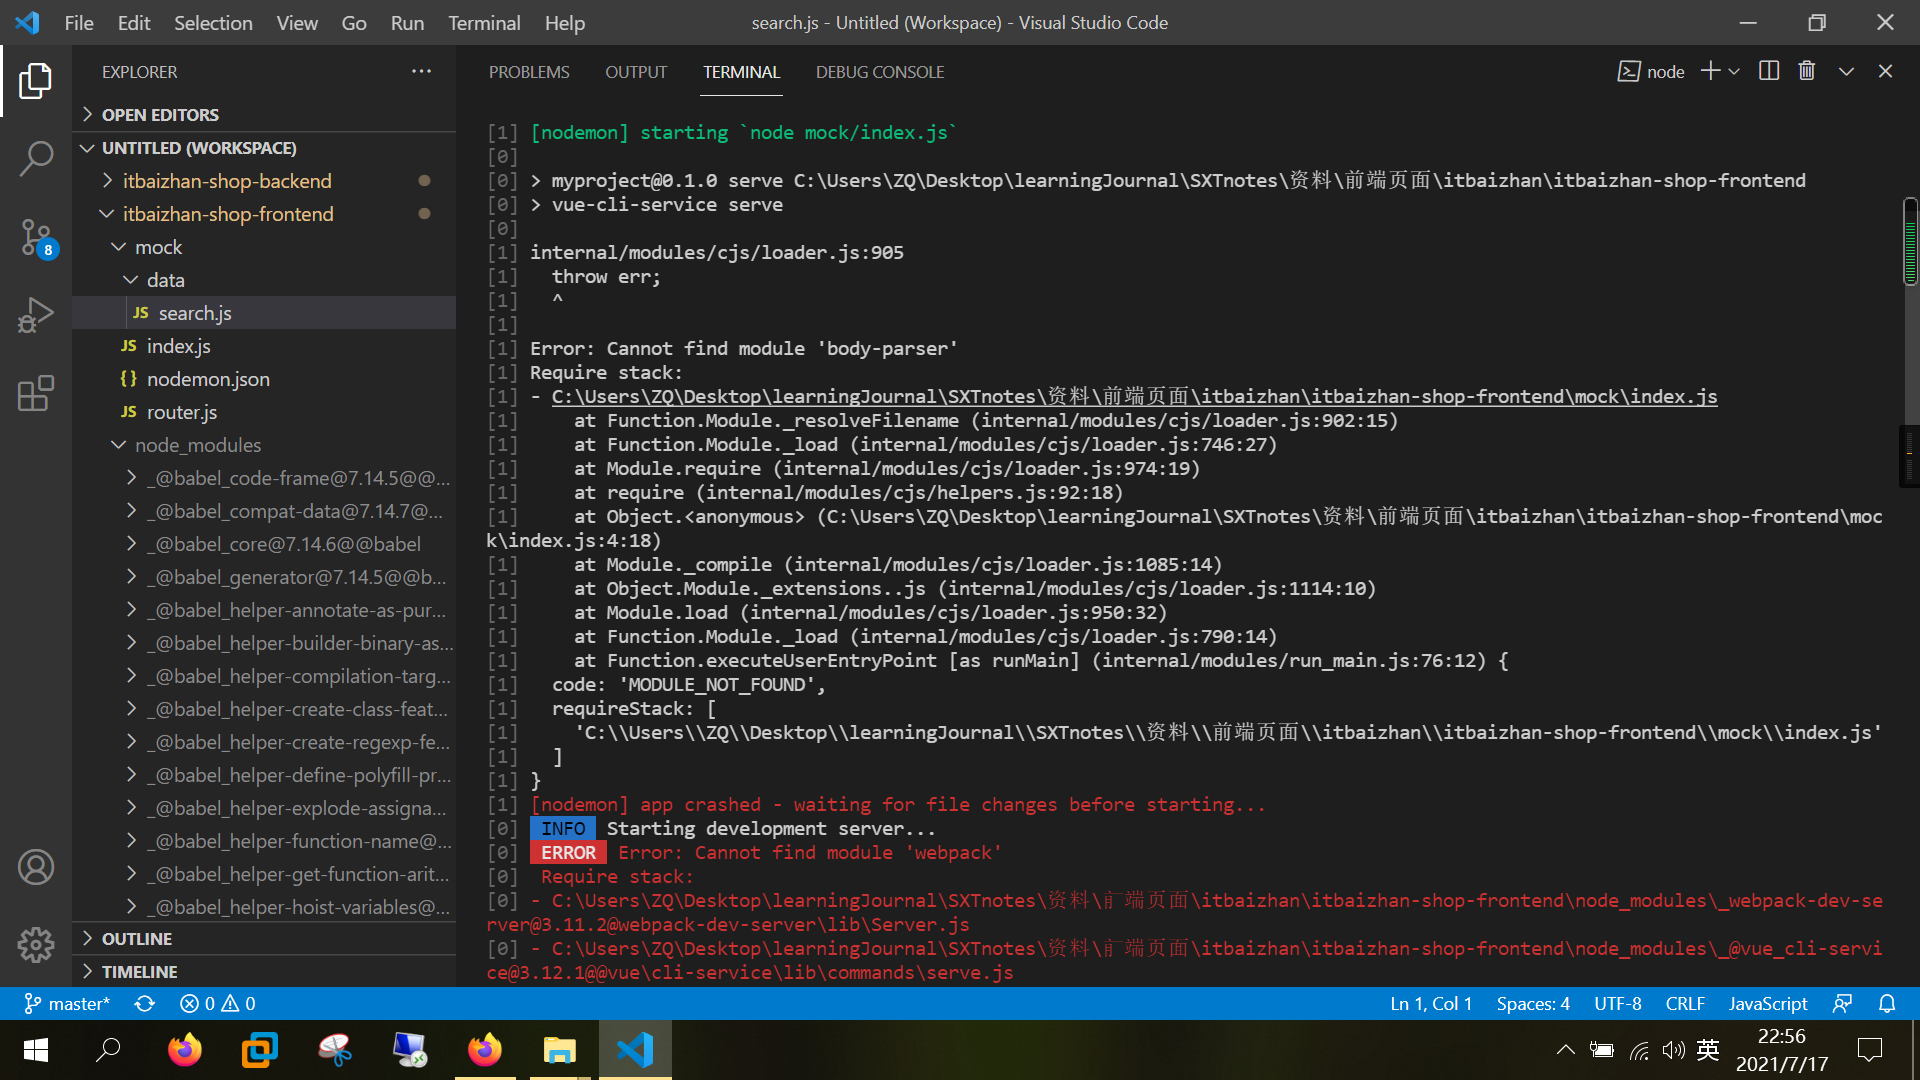
Task: Expand the TIMELINE section
Action: (x=264, y=972)
